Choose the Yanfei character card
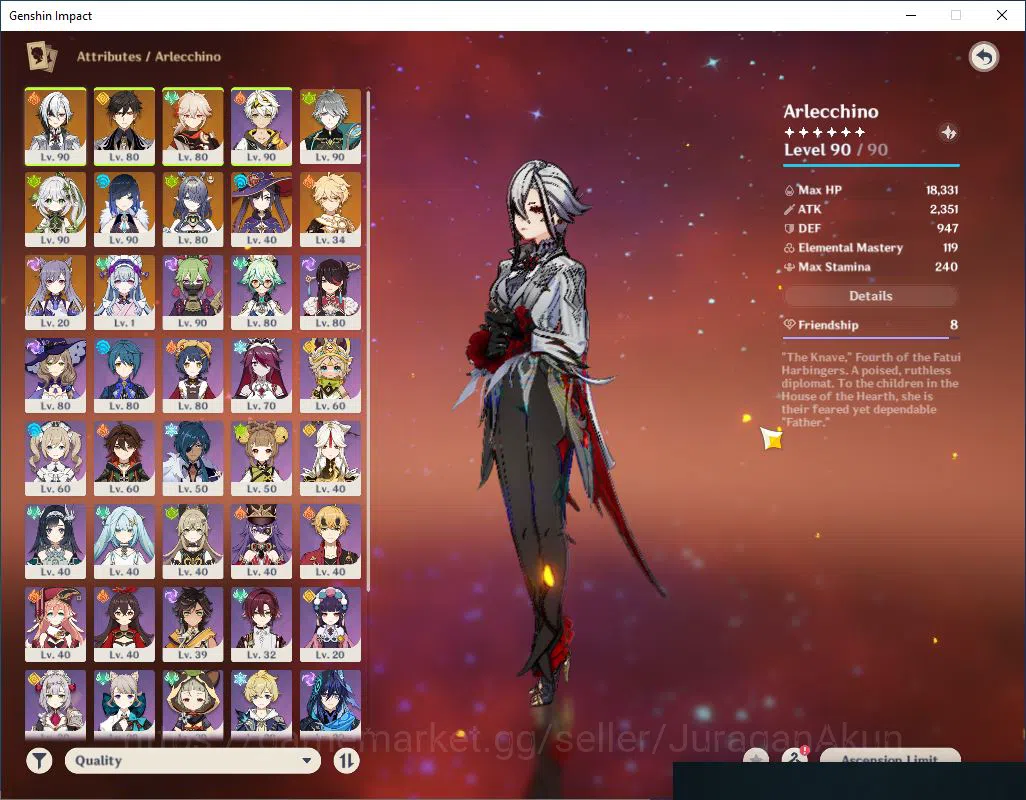 tap(56, 625)
